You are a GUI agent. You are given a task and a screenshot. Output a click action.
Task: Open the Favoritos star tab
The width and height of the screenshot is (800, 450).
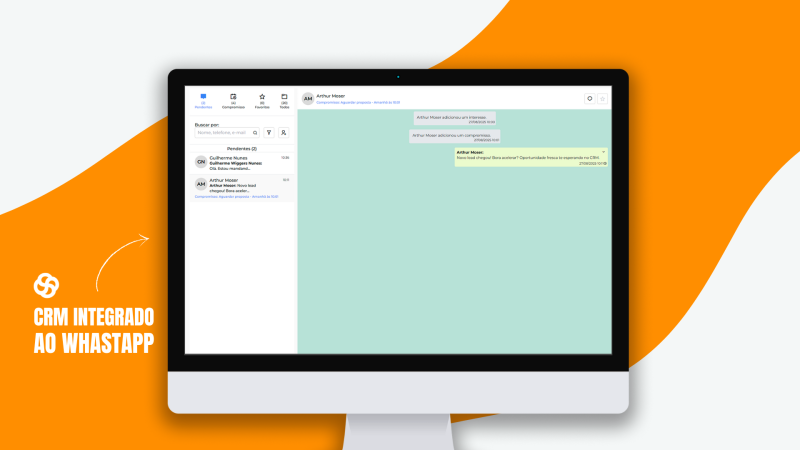pos(262,99)
